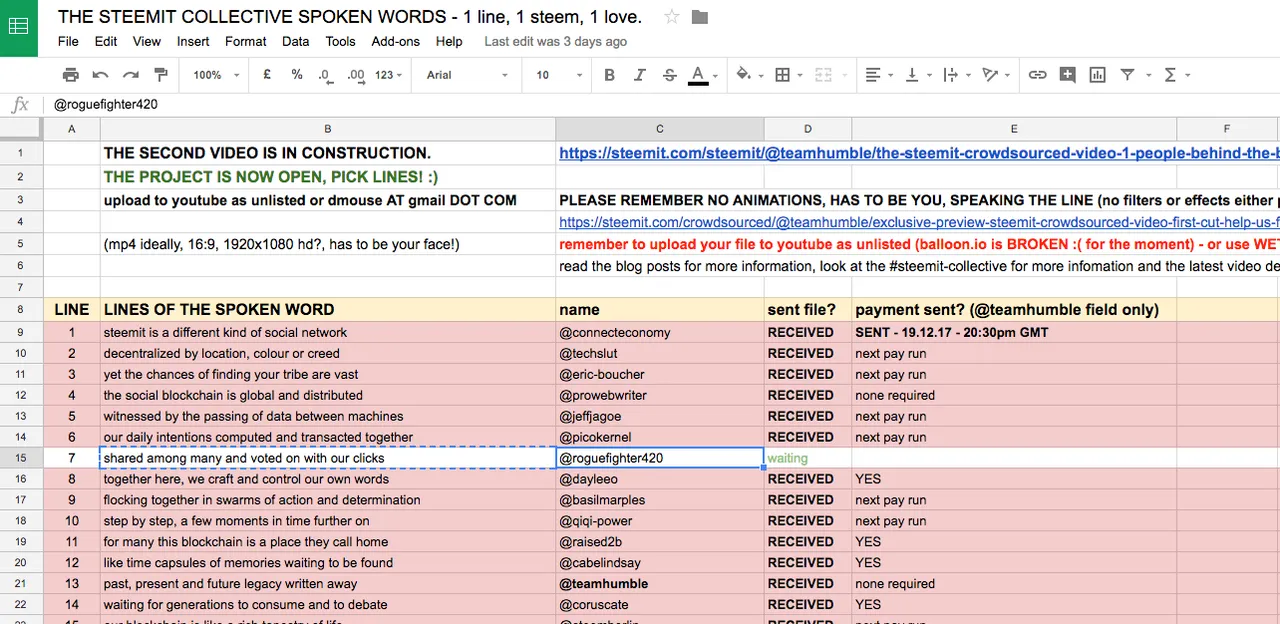
Task: Increase decimal places icon
Action: tap(356, 75)
